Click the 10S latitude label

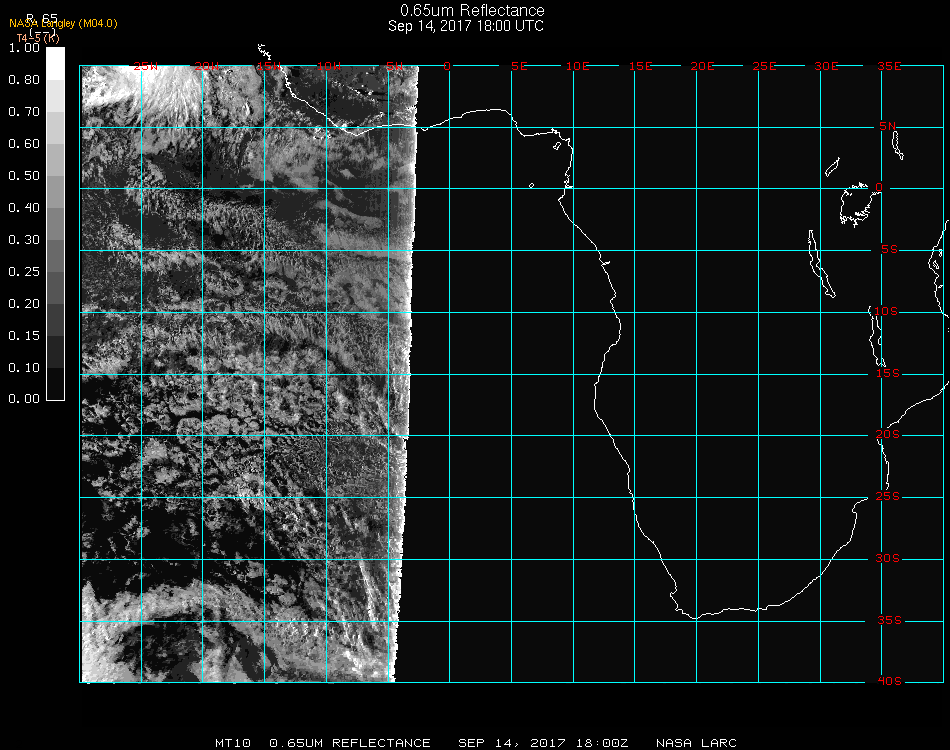[x=886, y=311]
